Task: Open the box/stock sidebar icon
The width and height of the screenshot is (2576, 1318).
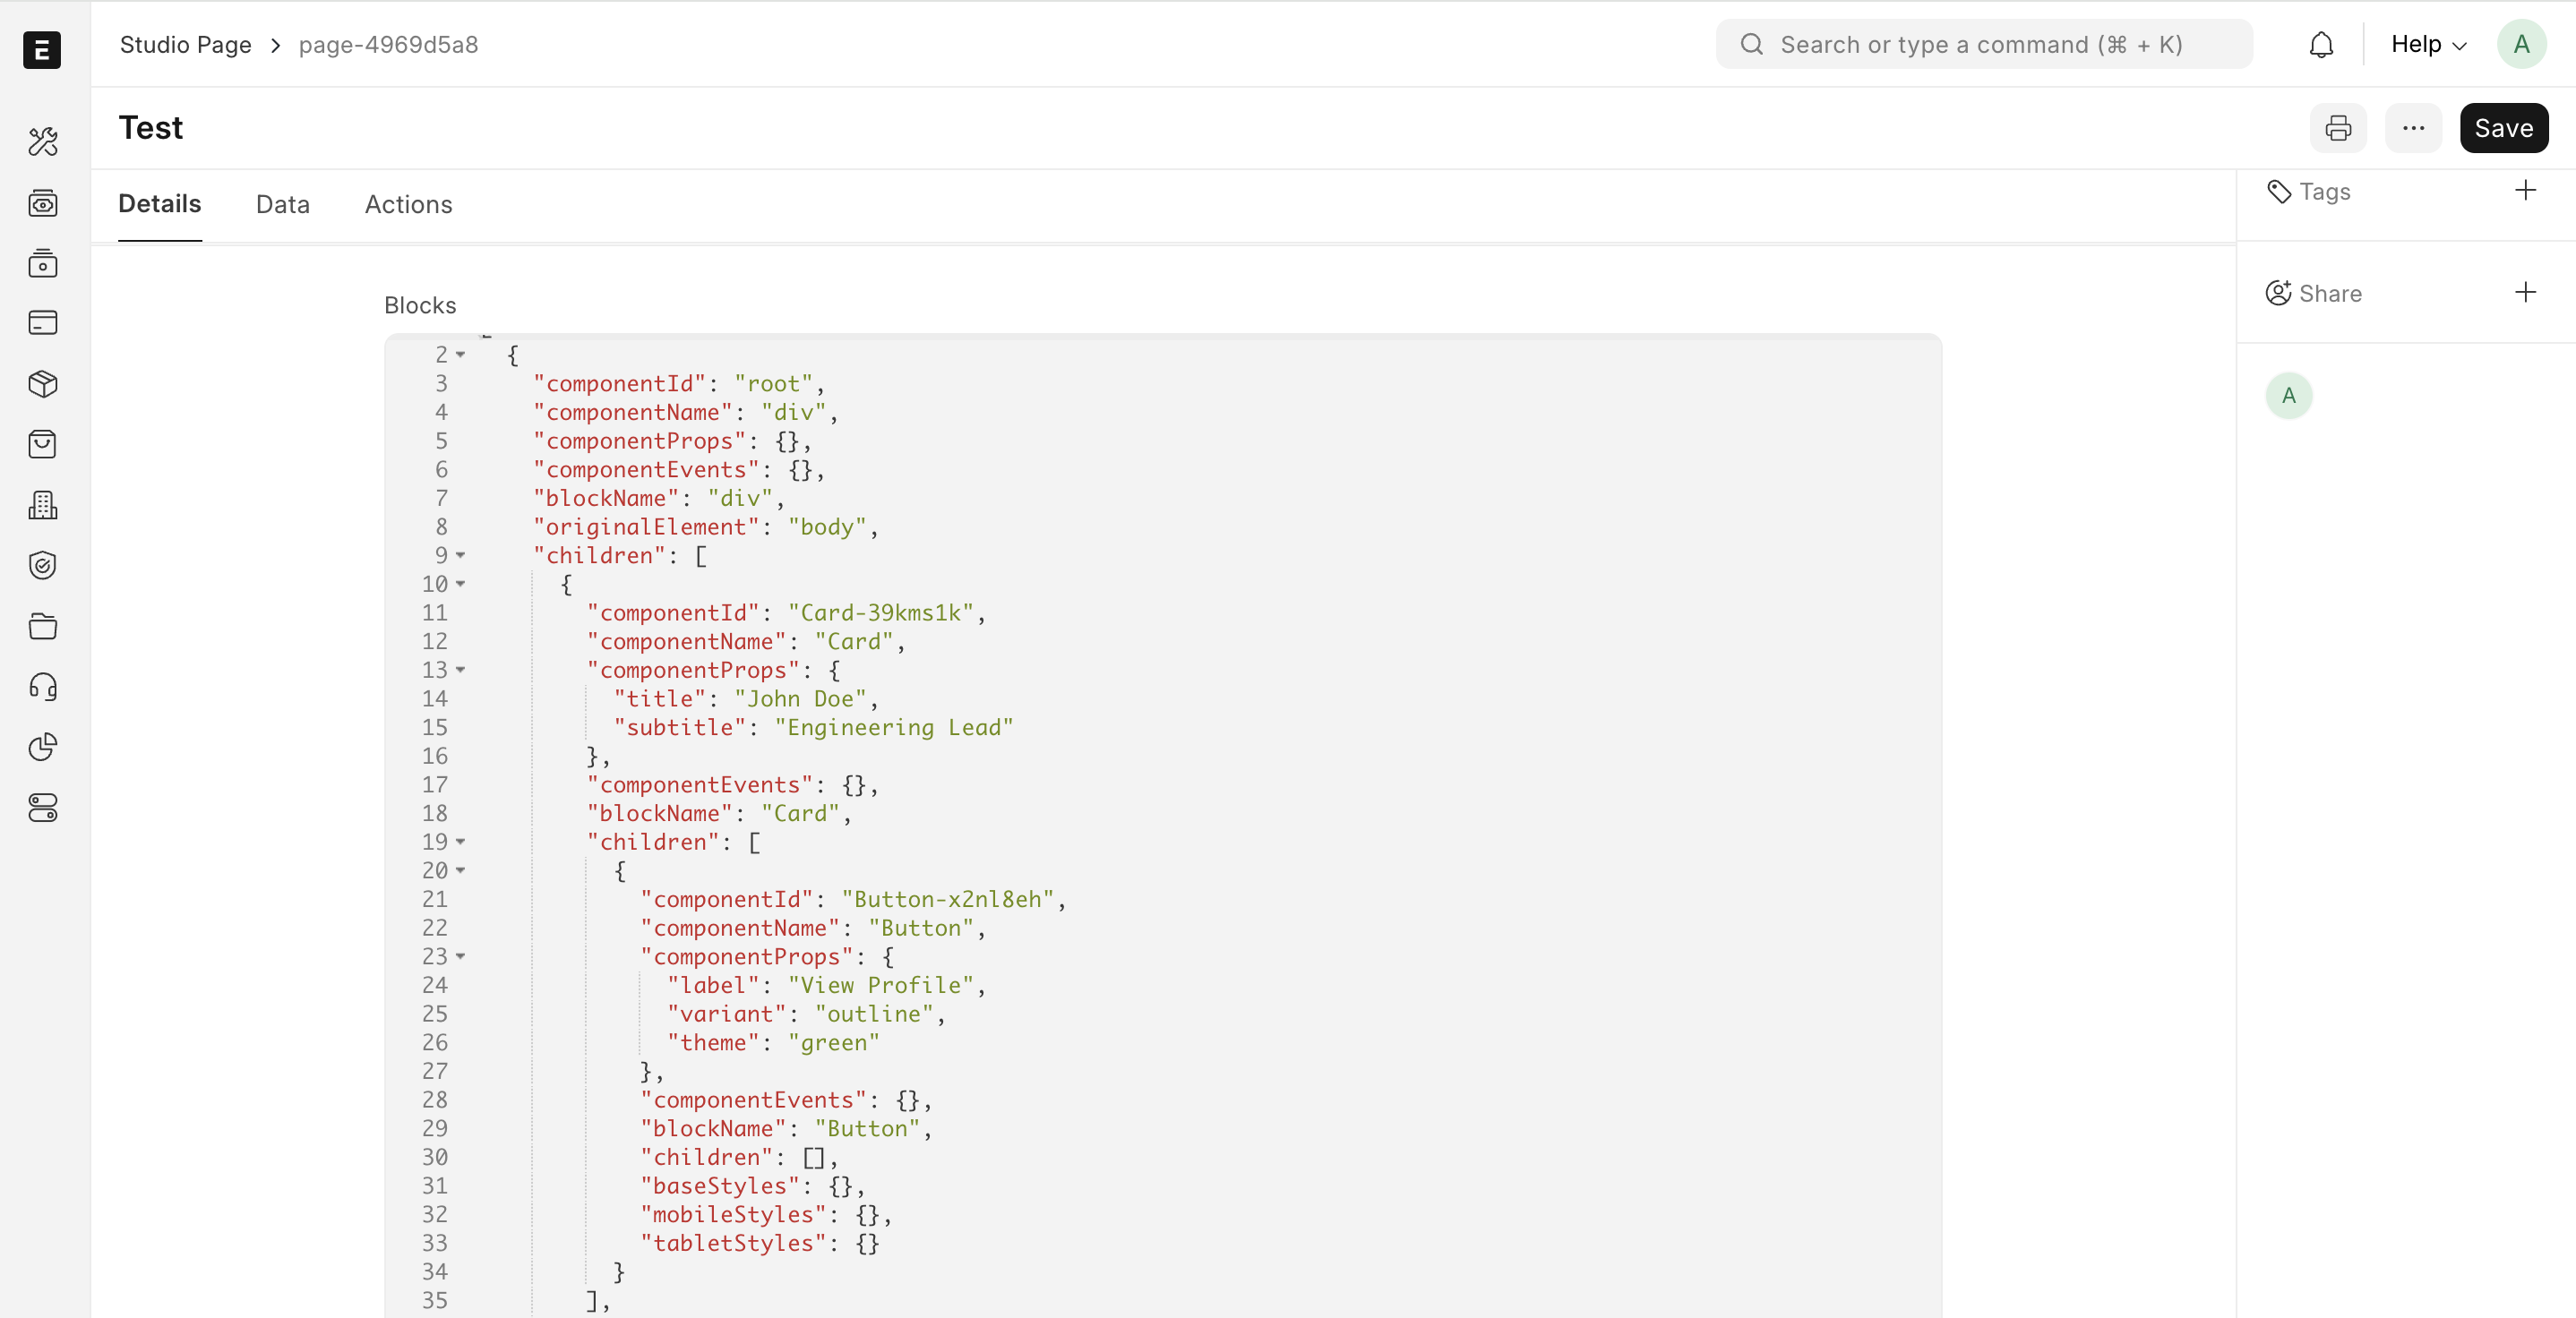Action: point(43,384)
